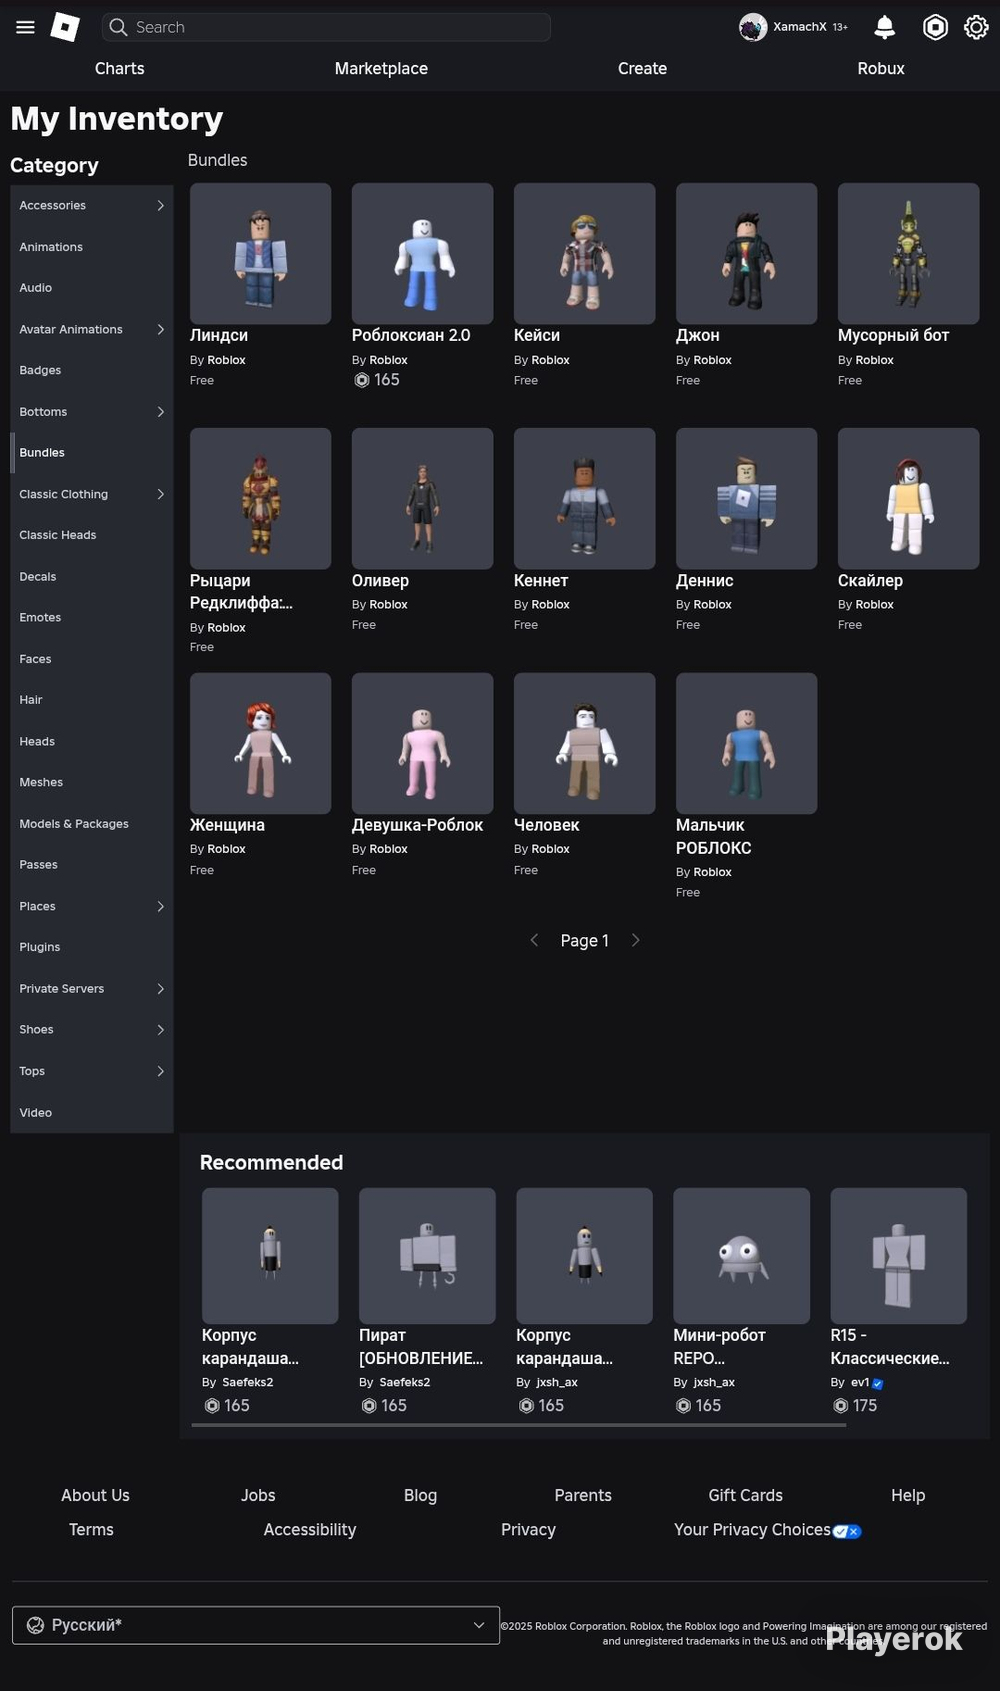The image size is (1000, 1691).
Task: Expand the Accessories category chevron
Action: coord(160,205)
